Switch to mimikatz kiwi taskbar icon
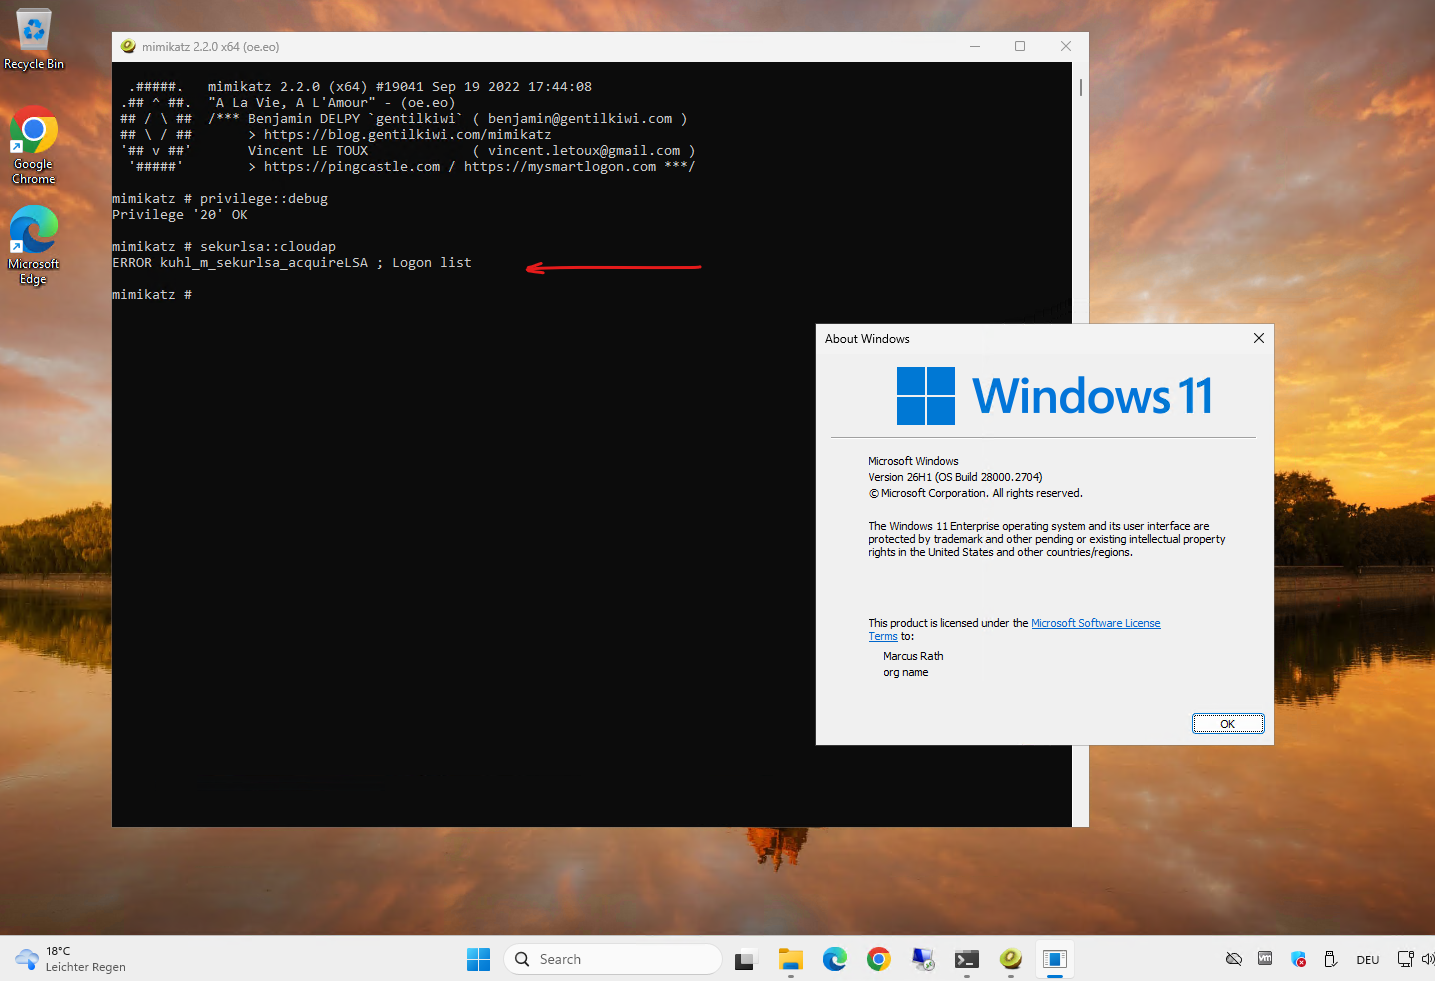 [x=1011, y=960]
